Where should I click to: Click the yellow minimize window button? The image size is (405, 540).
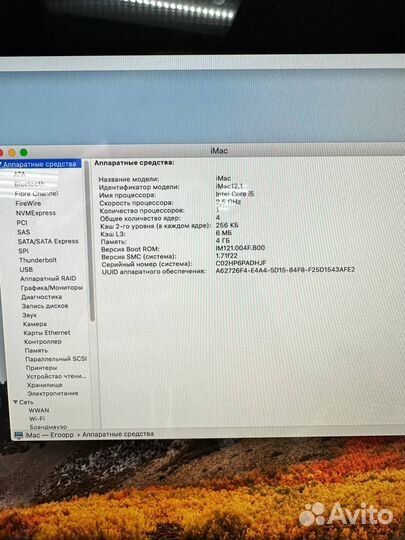pos(12,152)
